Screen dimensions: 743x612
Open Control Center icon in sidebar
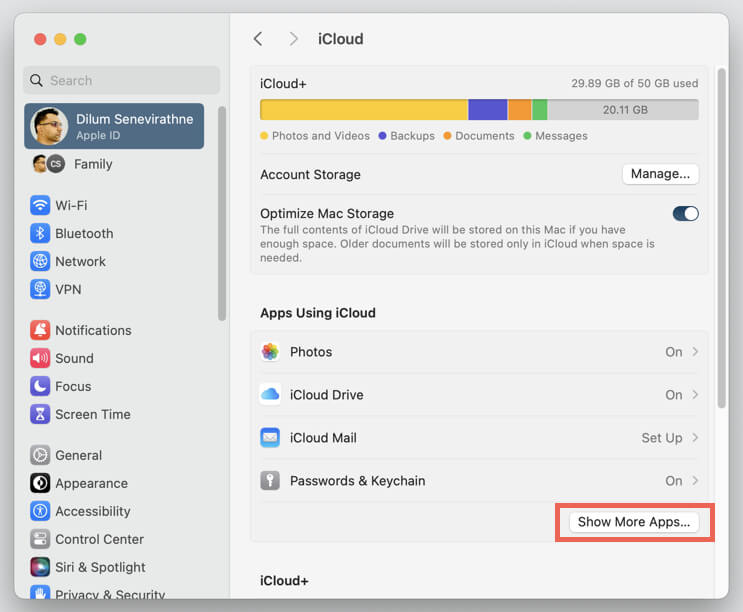click(40, 539)
